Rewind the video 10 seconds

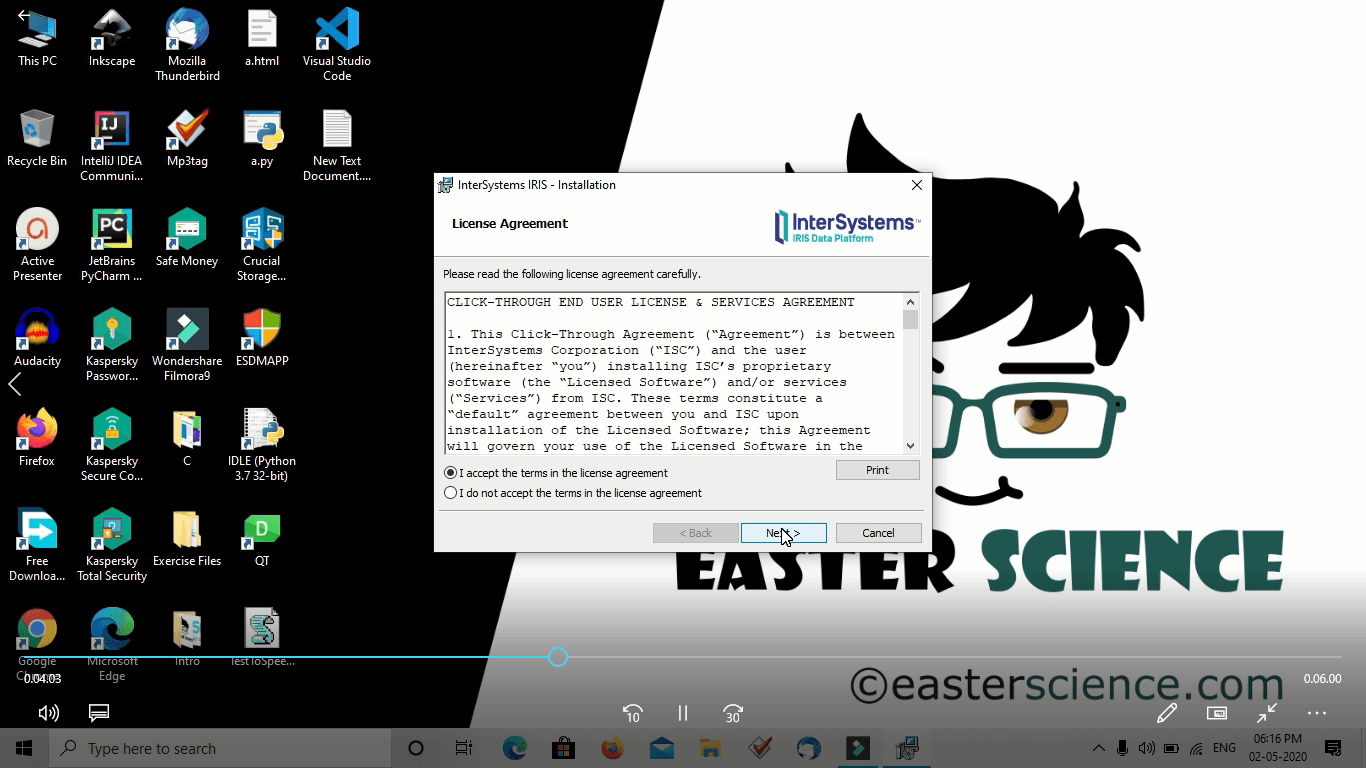click(x=632, y=713)
